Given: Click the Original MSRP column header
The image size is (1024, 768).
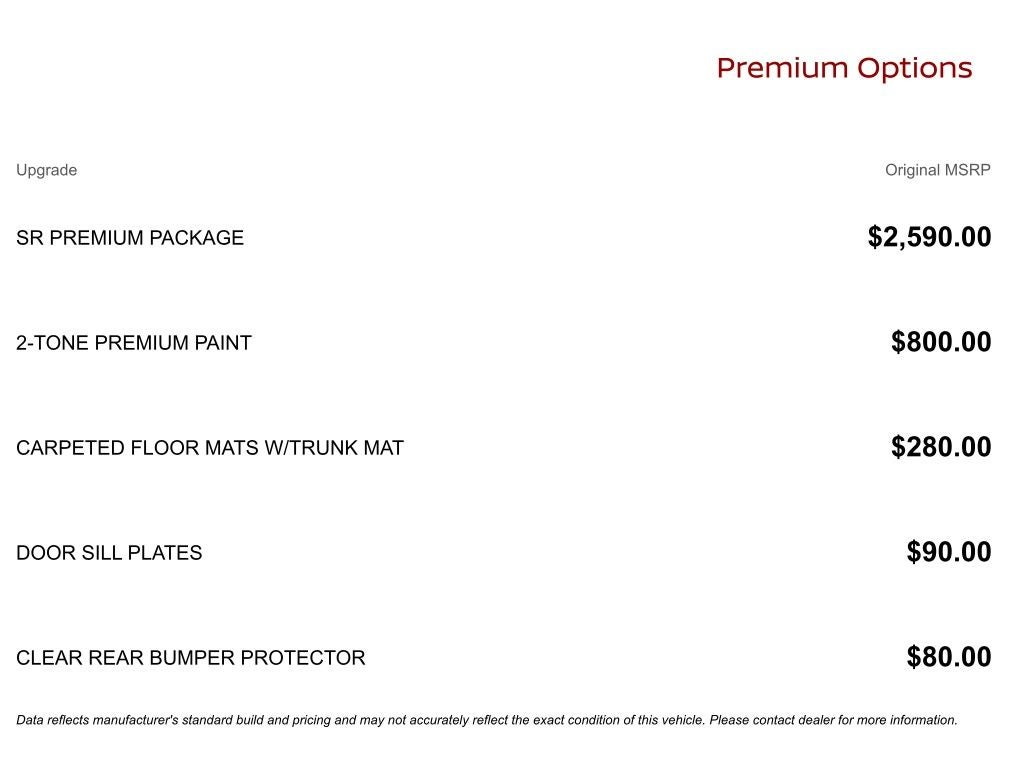Looking at the screenshot, I should [937, 170].
